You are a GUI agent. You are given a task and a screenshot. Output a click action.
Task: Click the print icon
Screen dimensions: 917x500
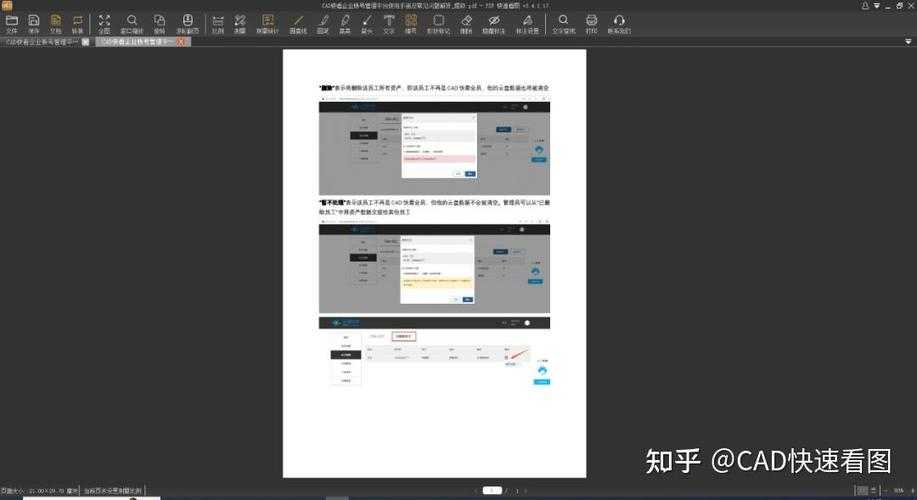click(591, 23)
